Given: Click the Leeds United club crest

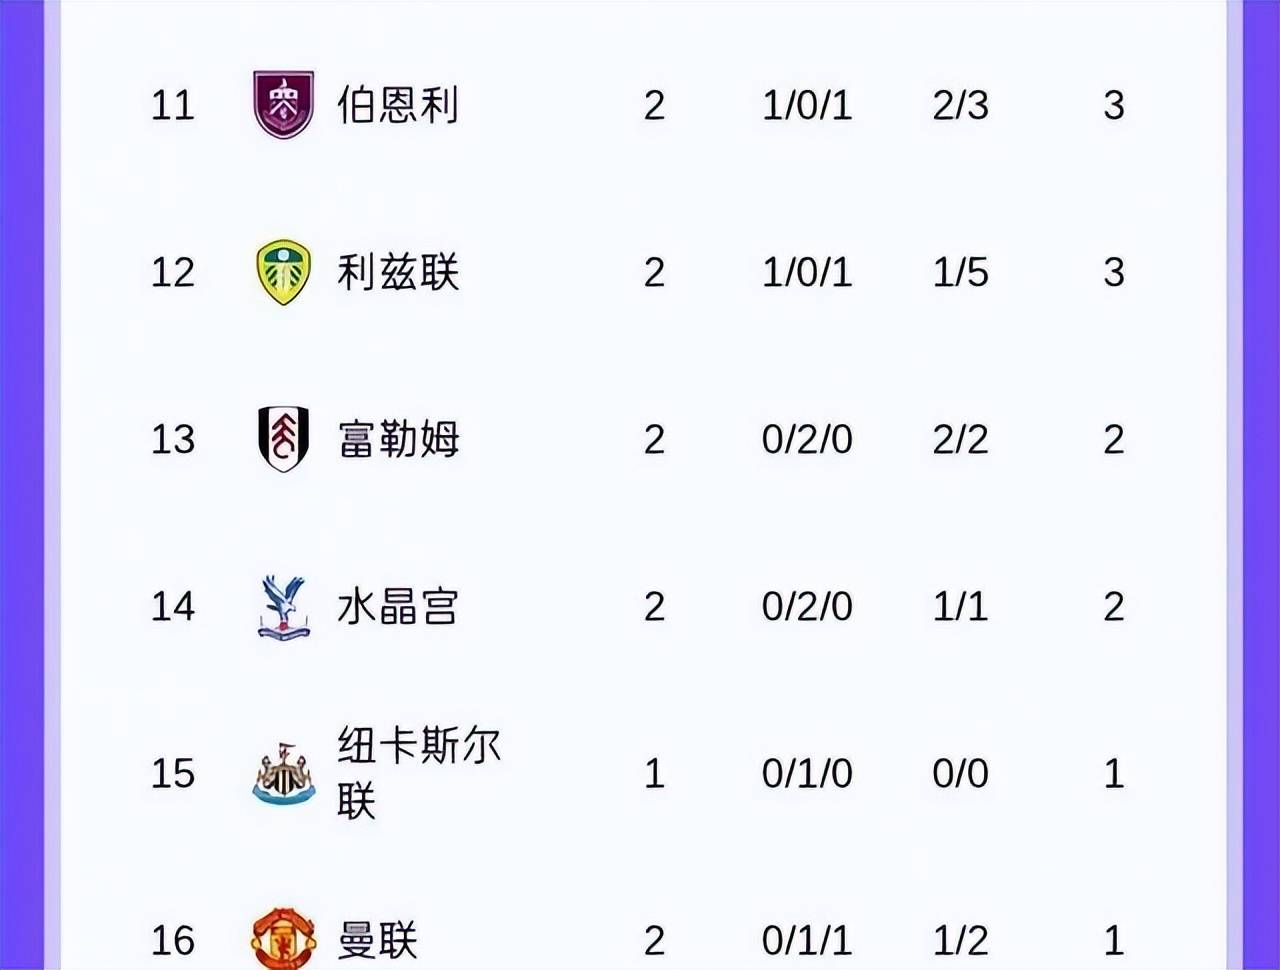Looking at the screenshot, I should [x=284, y=272].
